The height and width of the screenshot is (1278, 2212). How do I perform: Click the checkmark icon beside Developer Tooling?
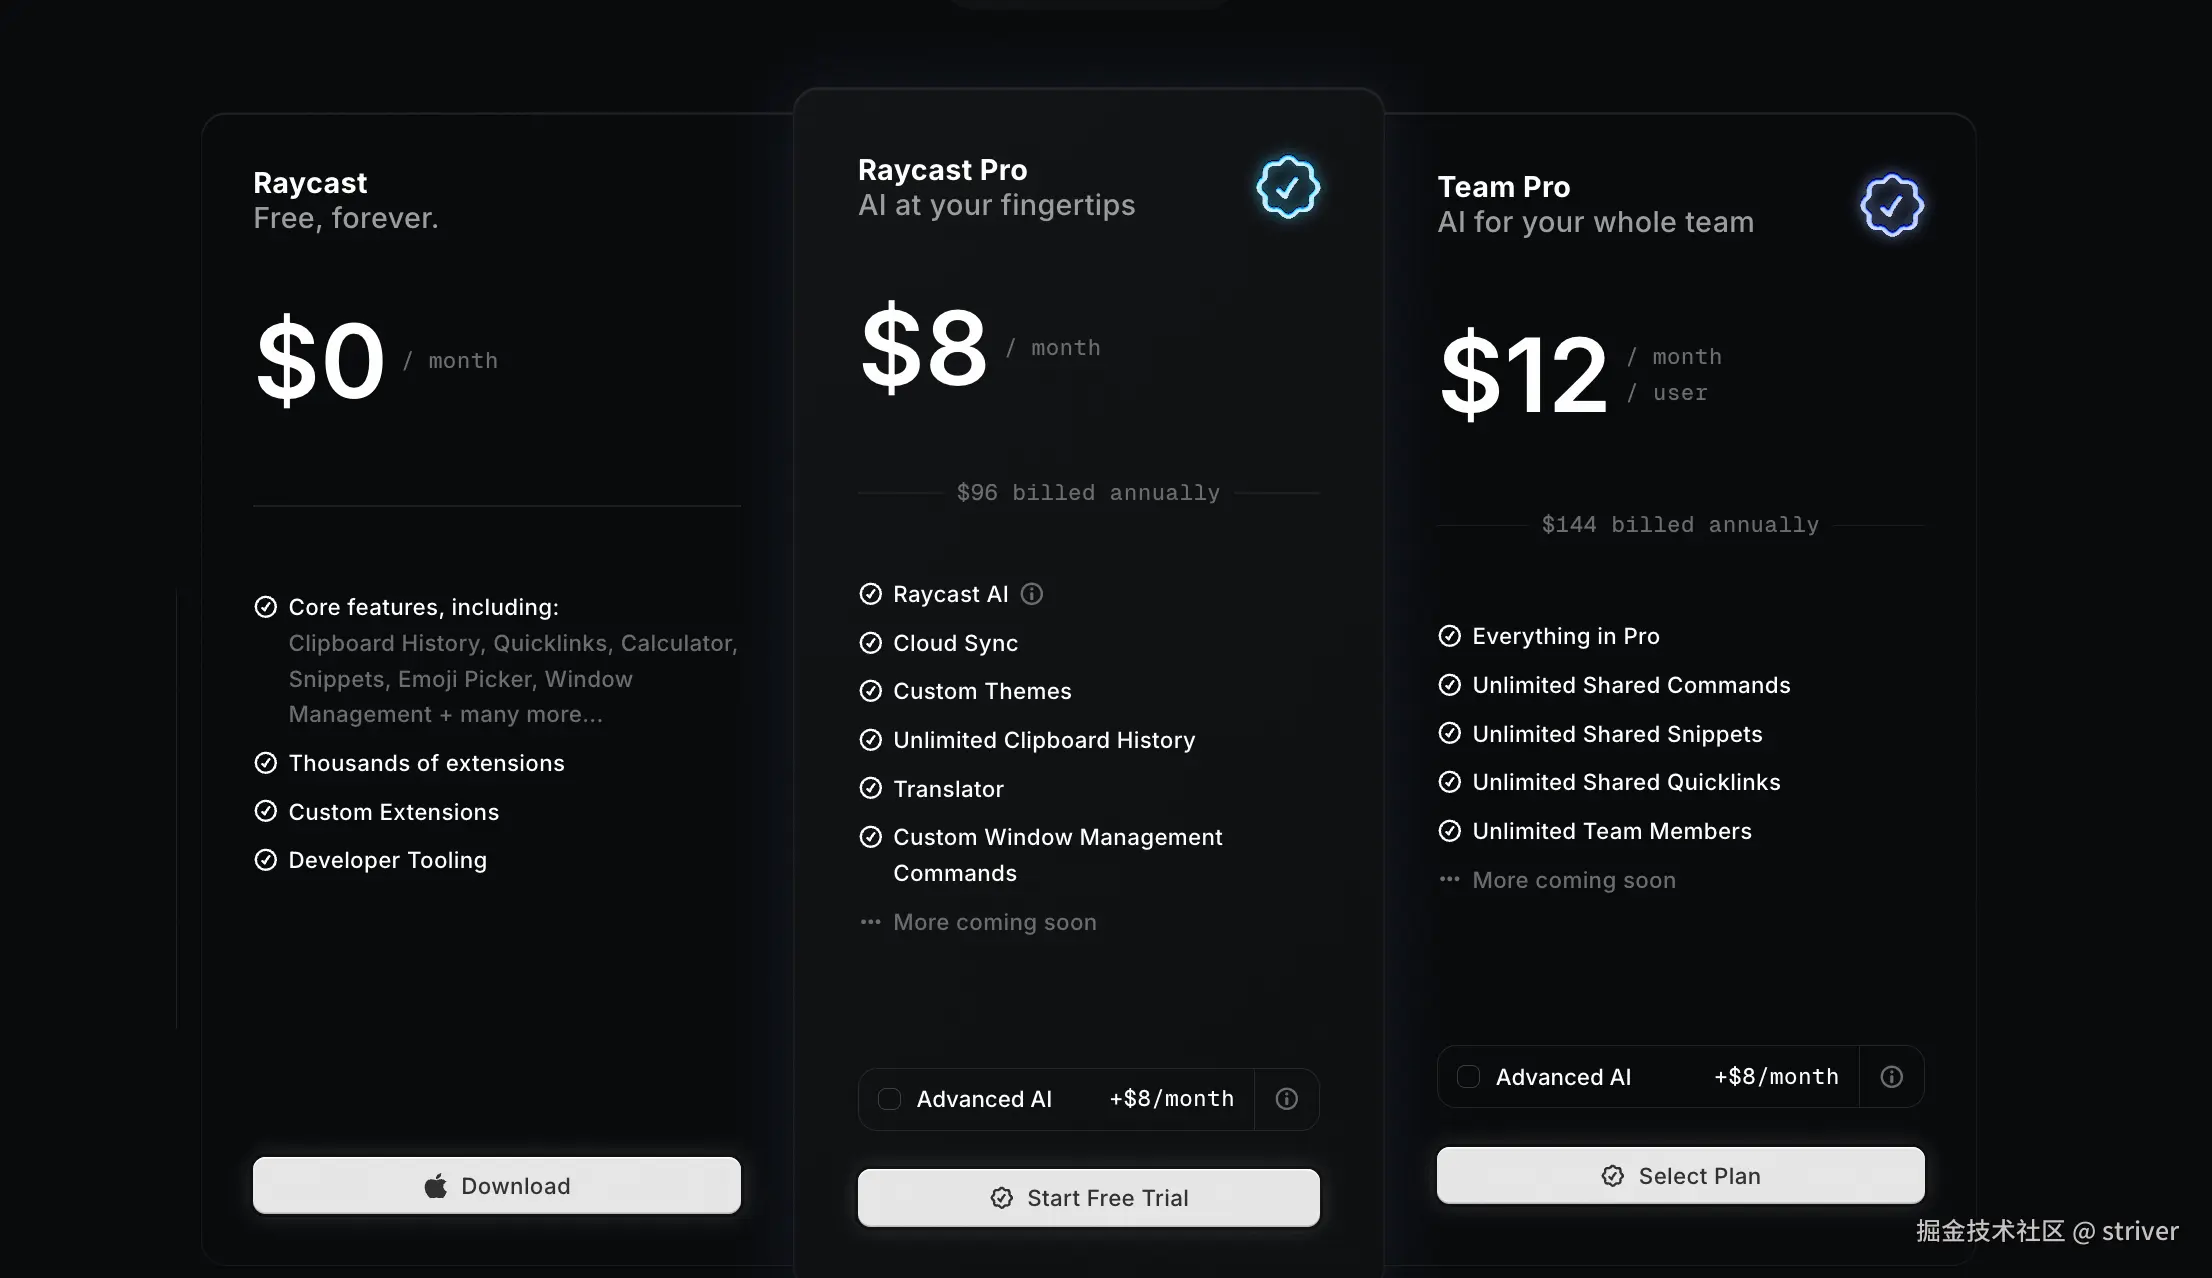tap(266, 860)
